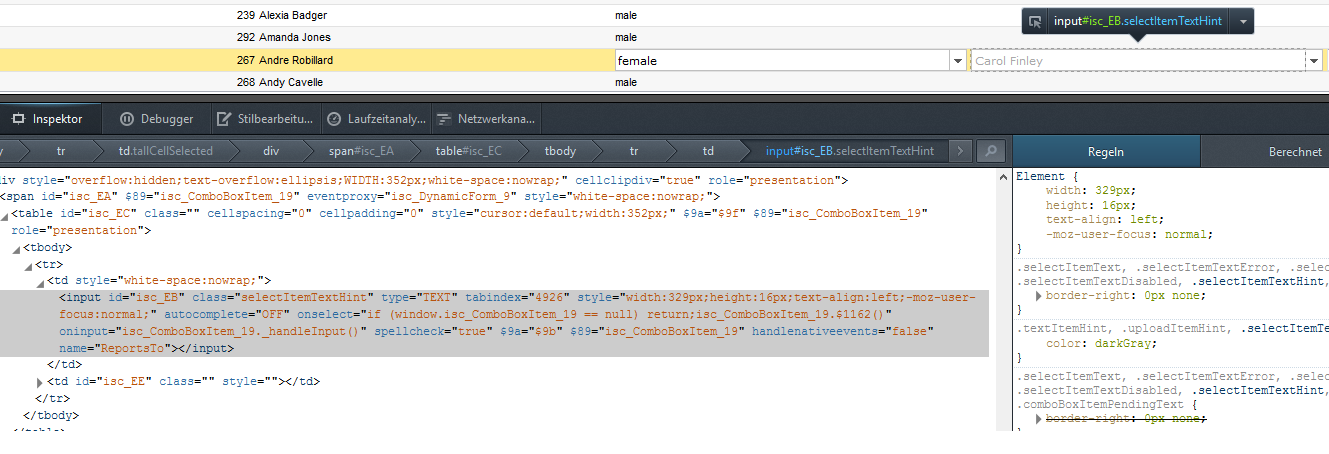
Task: Click the highlighted input isc_EB markup line
Action: coord(494,323)
